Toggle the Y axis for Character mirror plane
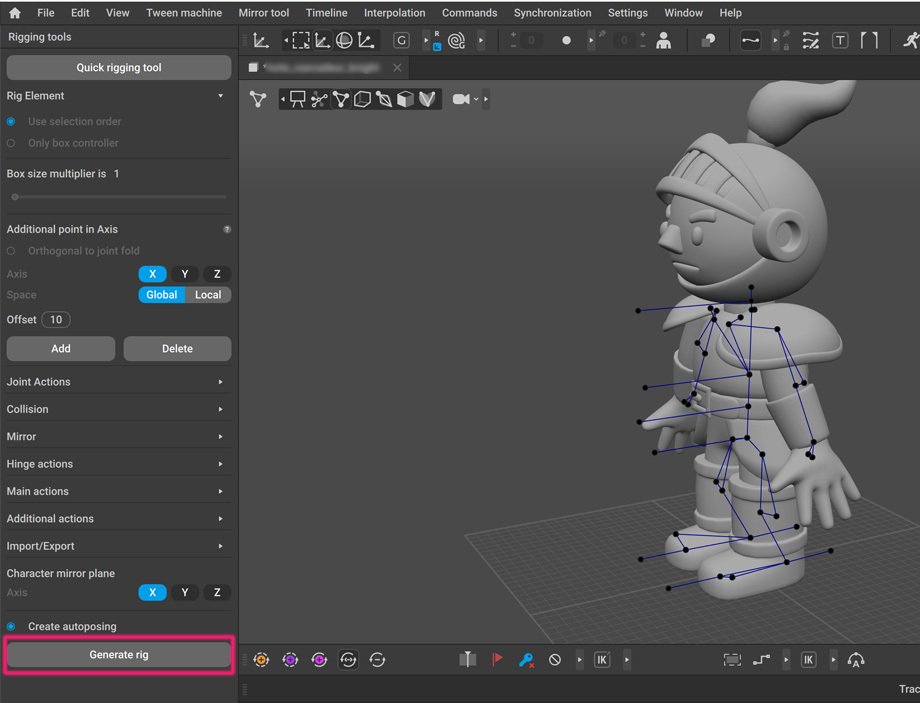This screenshot has width=920, height=703. coord(184,592)
